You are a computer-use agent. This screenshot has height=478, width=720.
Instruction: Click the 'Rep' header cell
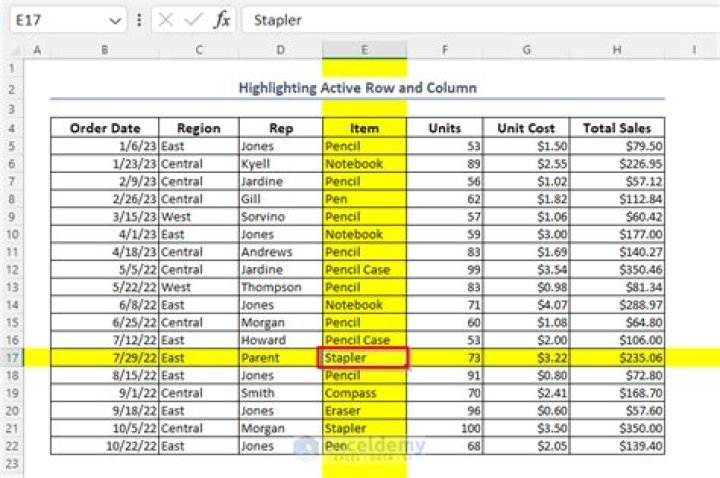[281, 128]
